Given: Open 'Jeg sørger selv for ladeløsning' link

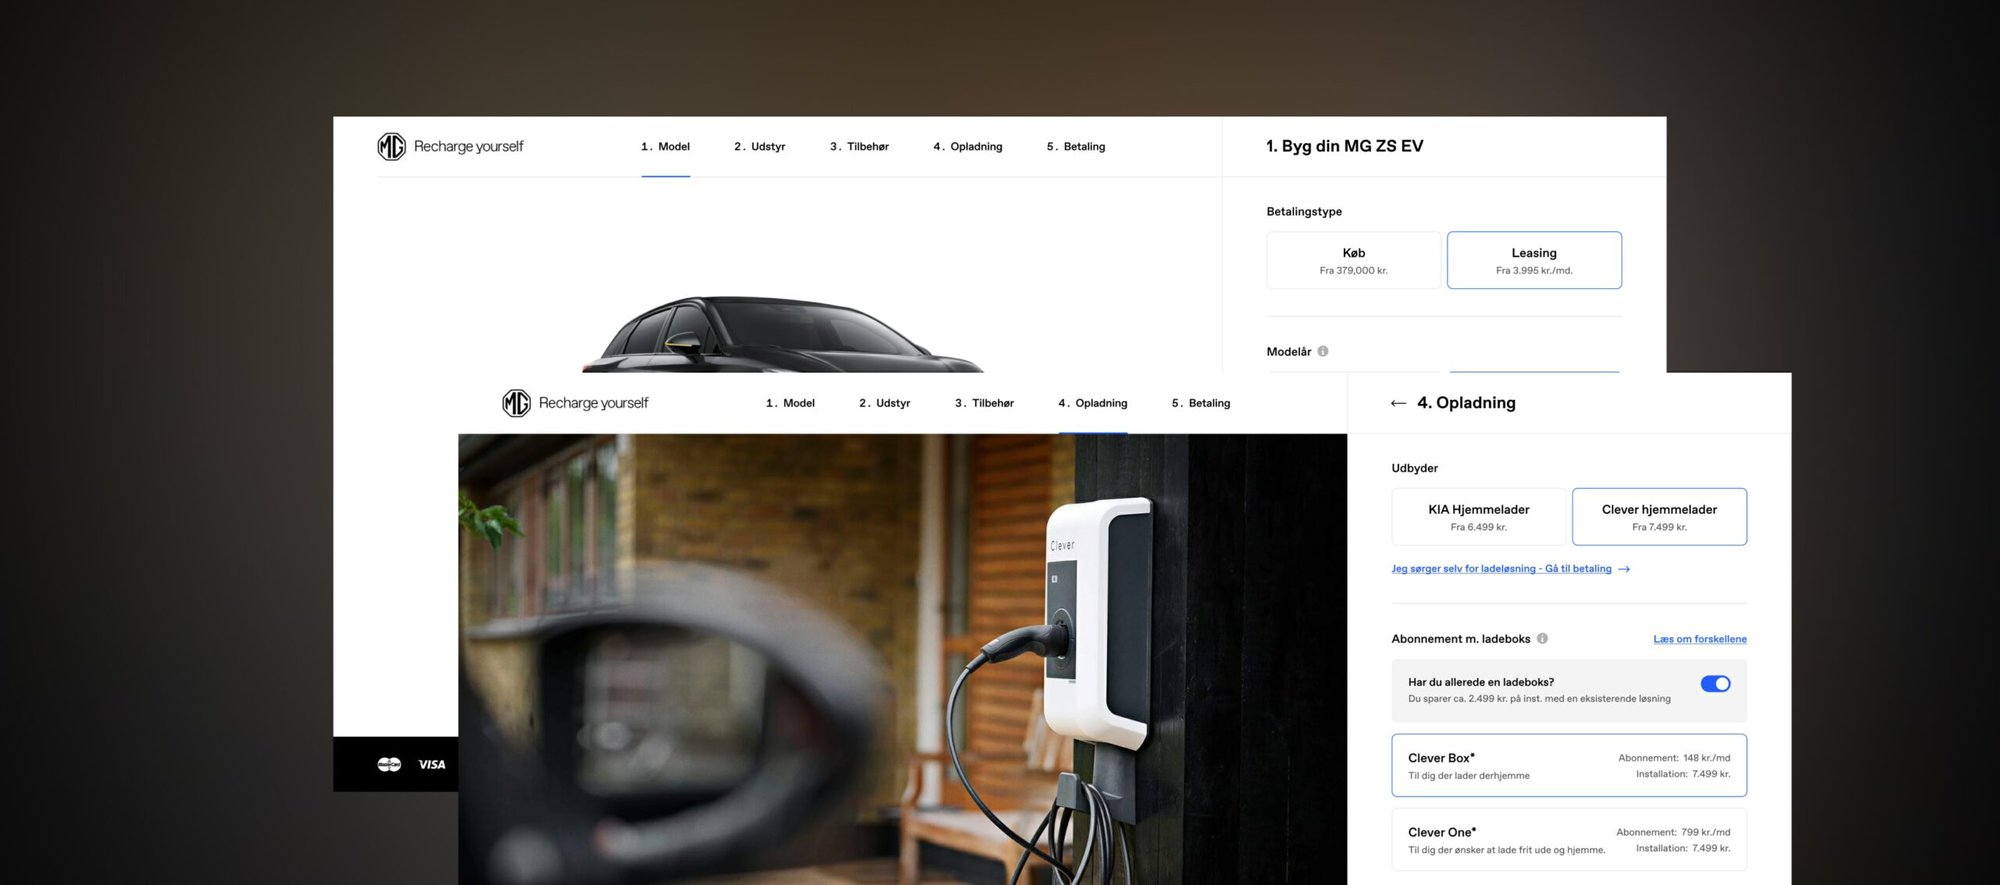Looking at the screenshot, I should [x=1501, y=569].
